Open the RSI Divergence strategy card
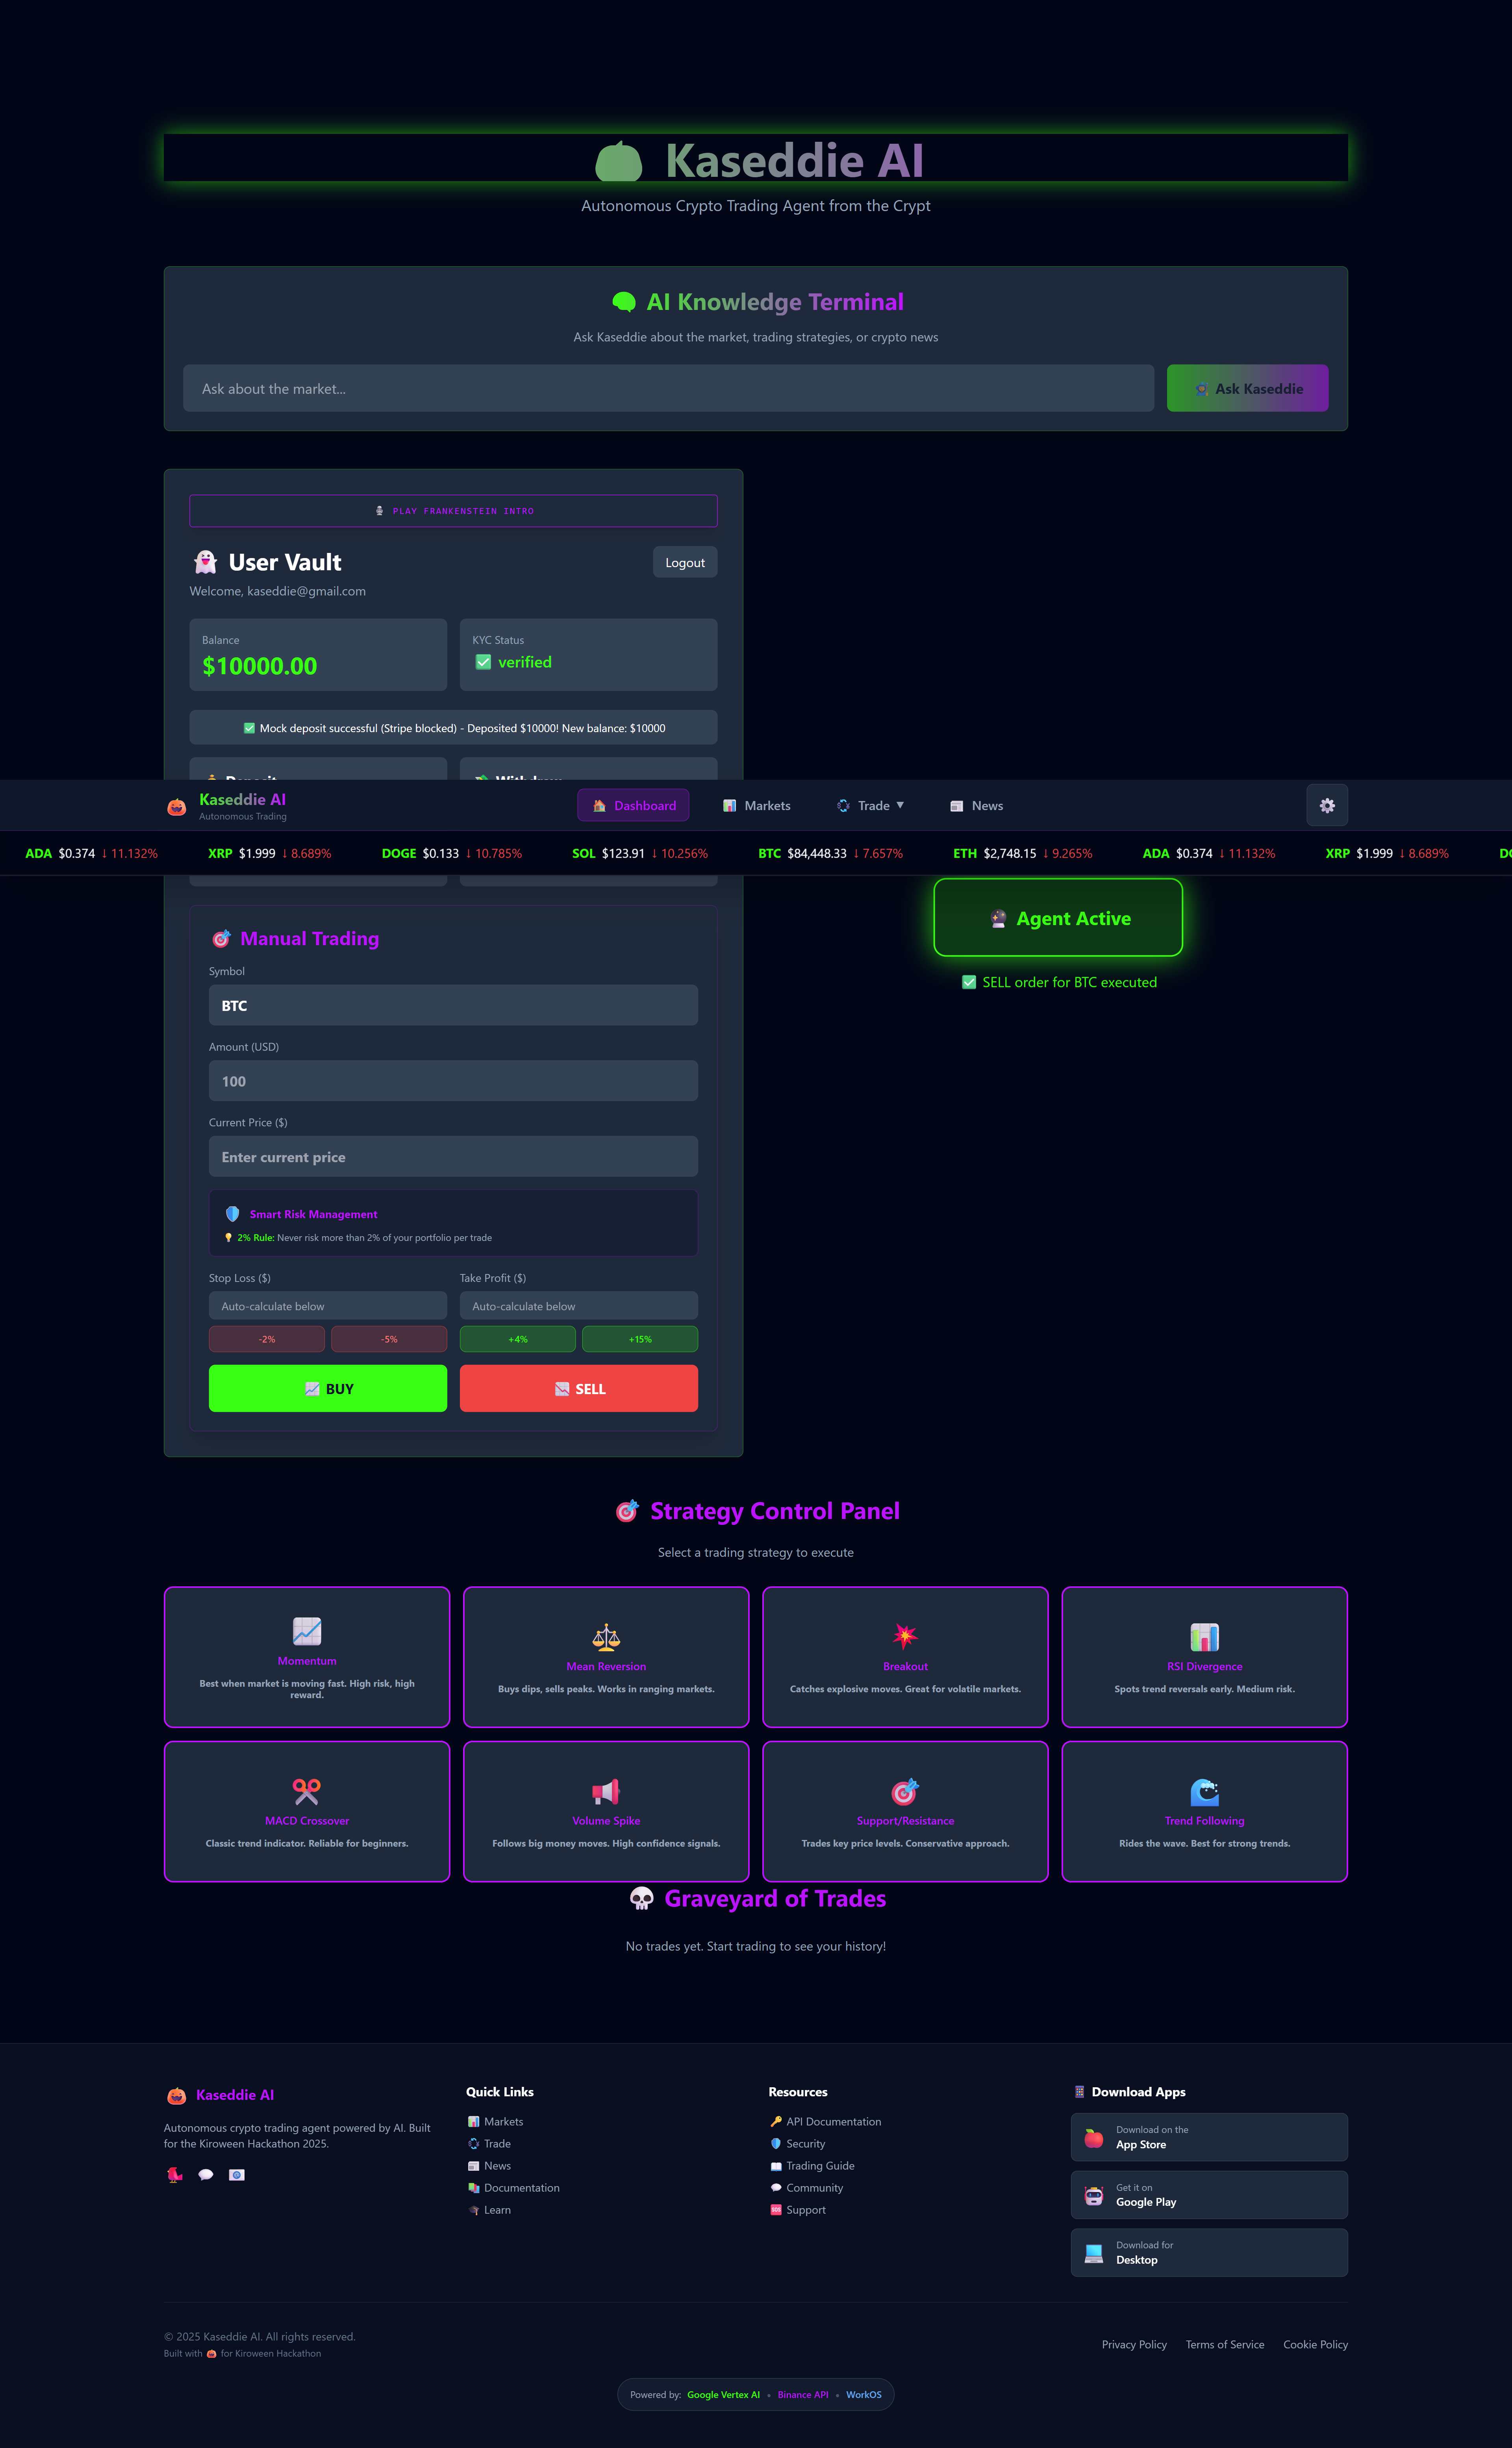The height and width of the screenshot is (2448, 1512). tap(1204, 1656)
